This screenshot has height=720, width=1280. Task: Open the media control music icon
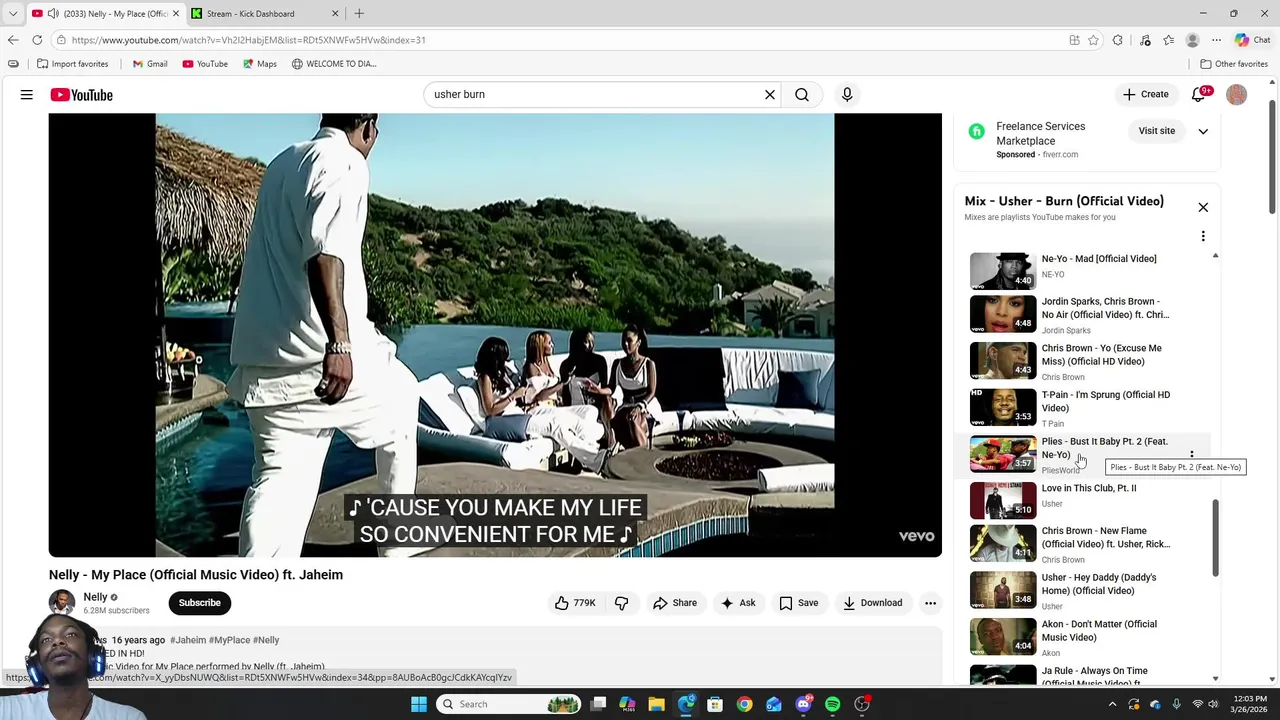click(x=1145, y=40)
